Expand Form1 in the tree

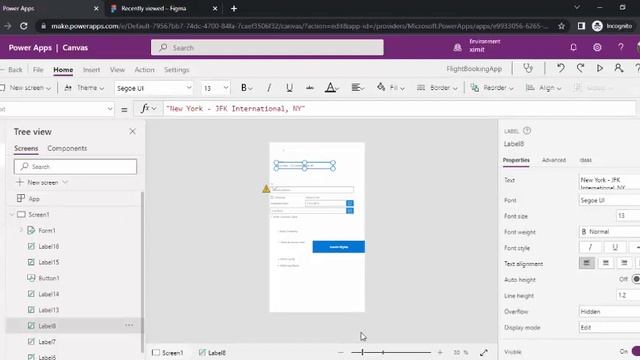pyautogui.click(x=21, y=230)
